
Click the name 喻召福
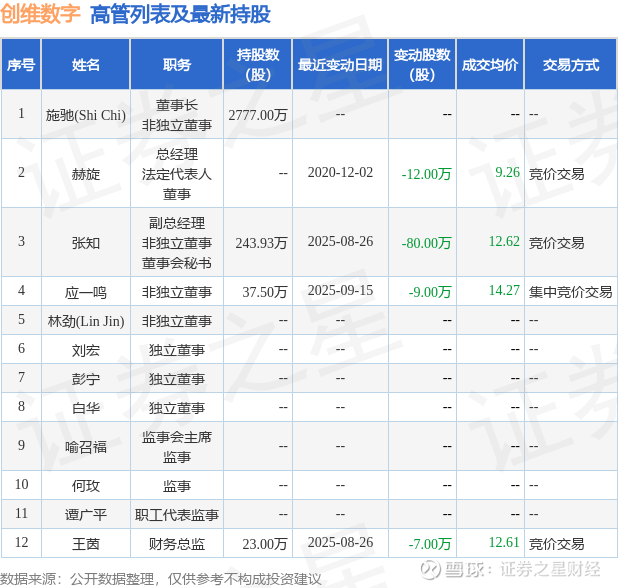click(x=86, y=447)
